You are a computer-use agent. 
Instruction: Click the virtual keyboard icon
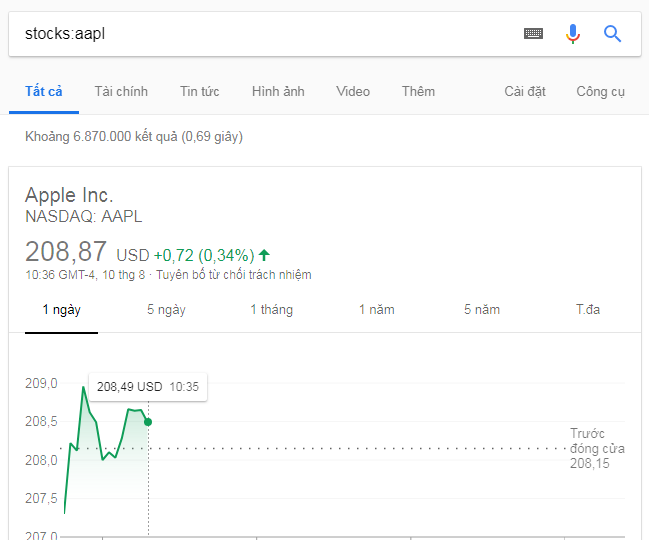pyautogui.click(x=533, y=34)
